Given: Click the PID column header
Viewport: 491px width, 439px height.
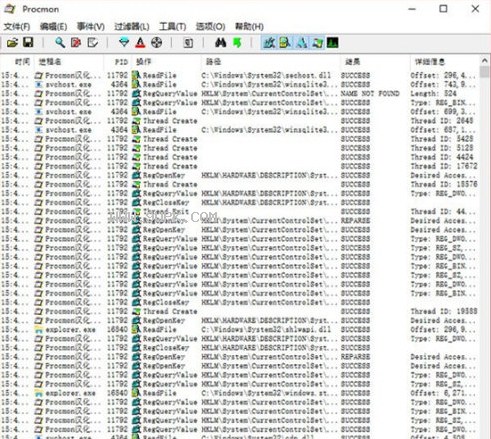Looking at the screenshot, I should pos(117,62).
